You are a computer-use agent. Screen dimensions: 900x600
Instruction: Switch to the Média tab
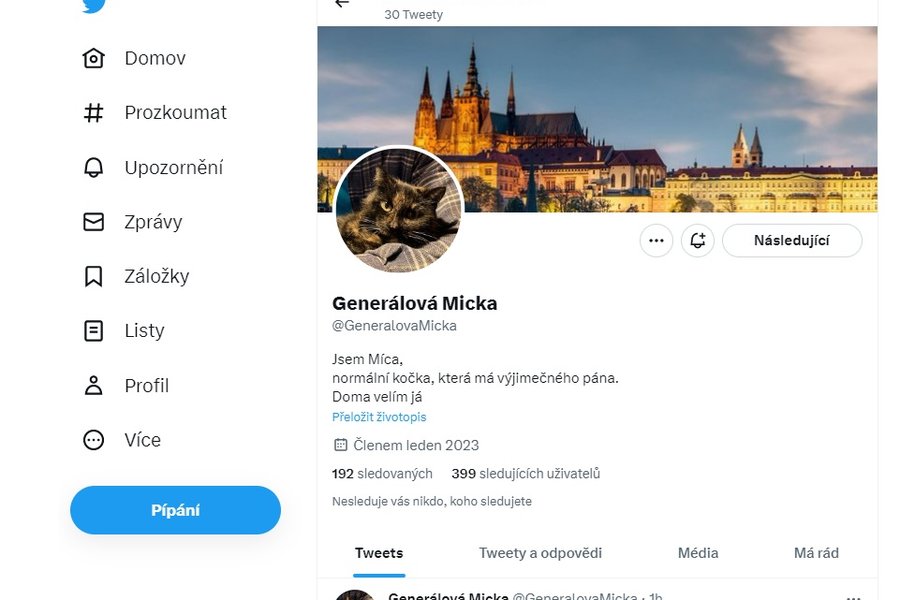[698, 553]
